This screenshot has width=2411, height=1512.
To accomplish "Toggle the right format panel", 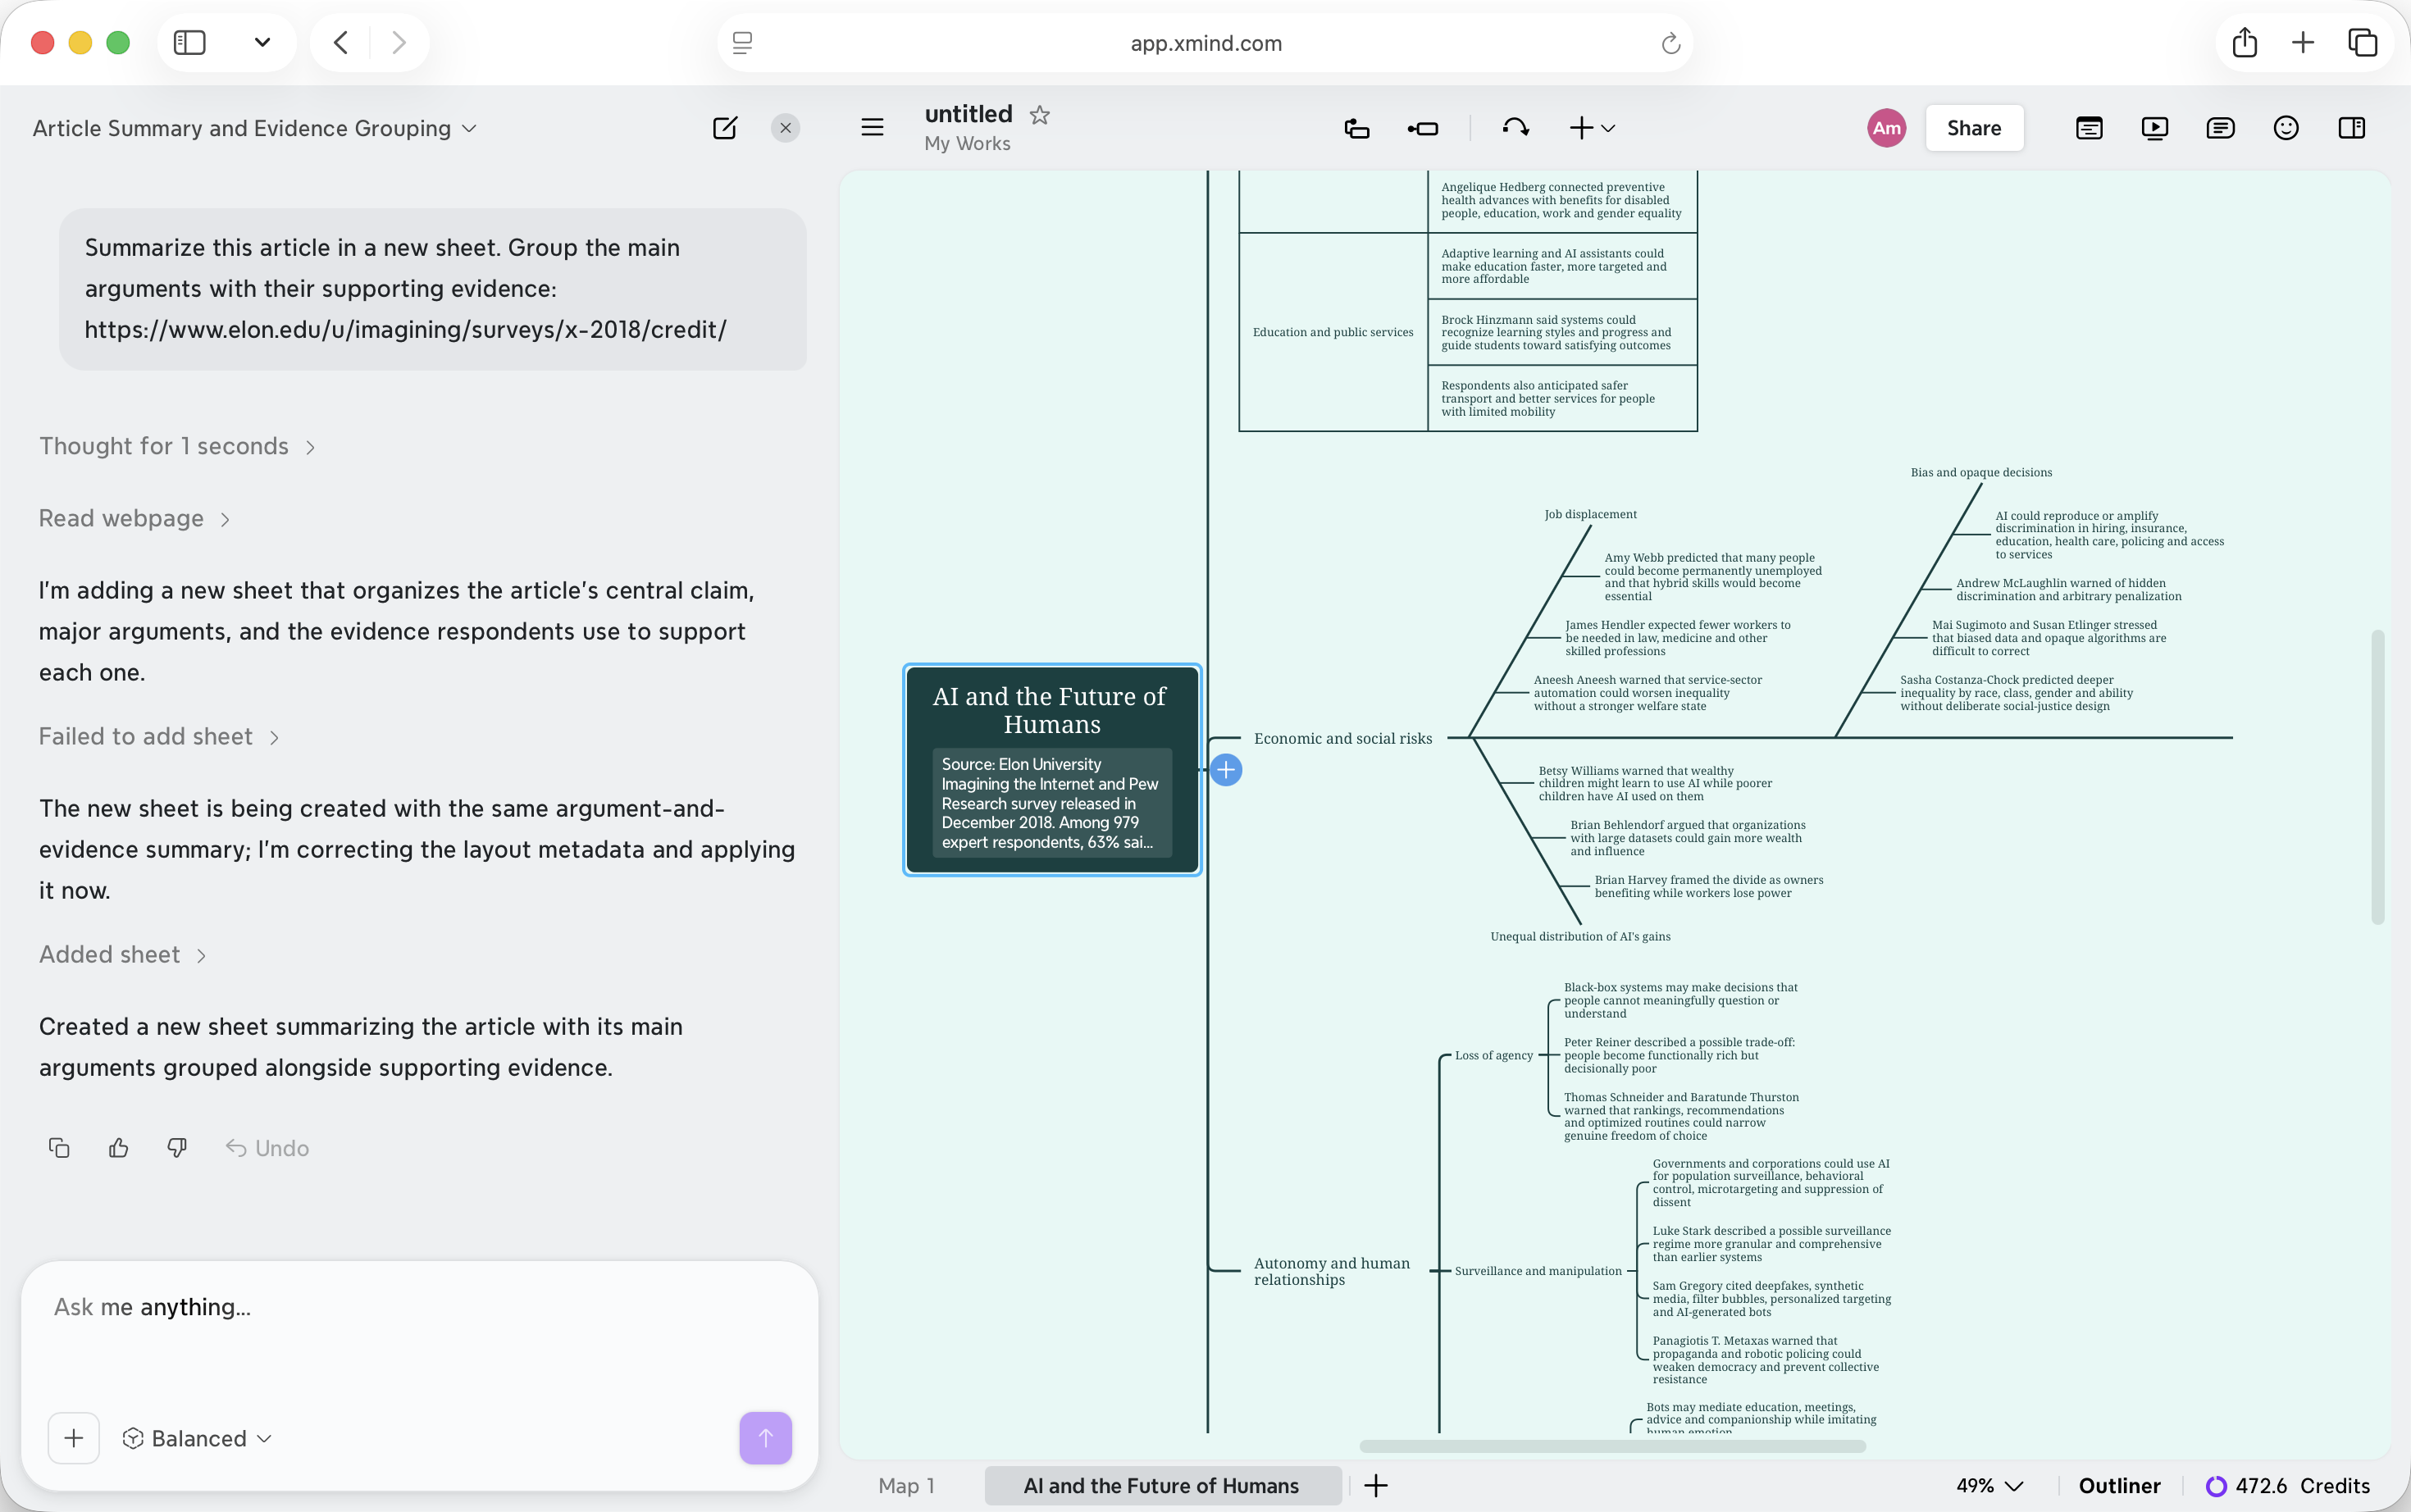I will click(2352, 128).
